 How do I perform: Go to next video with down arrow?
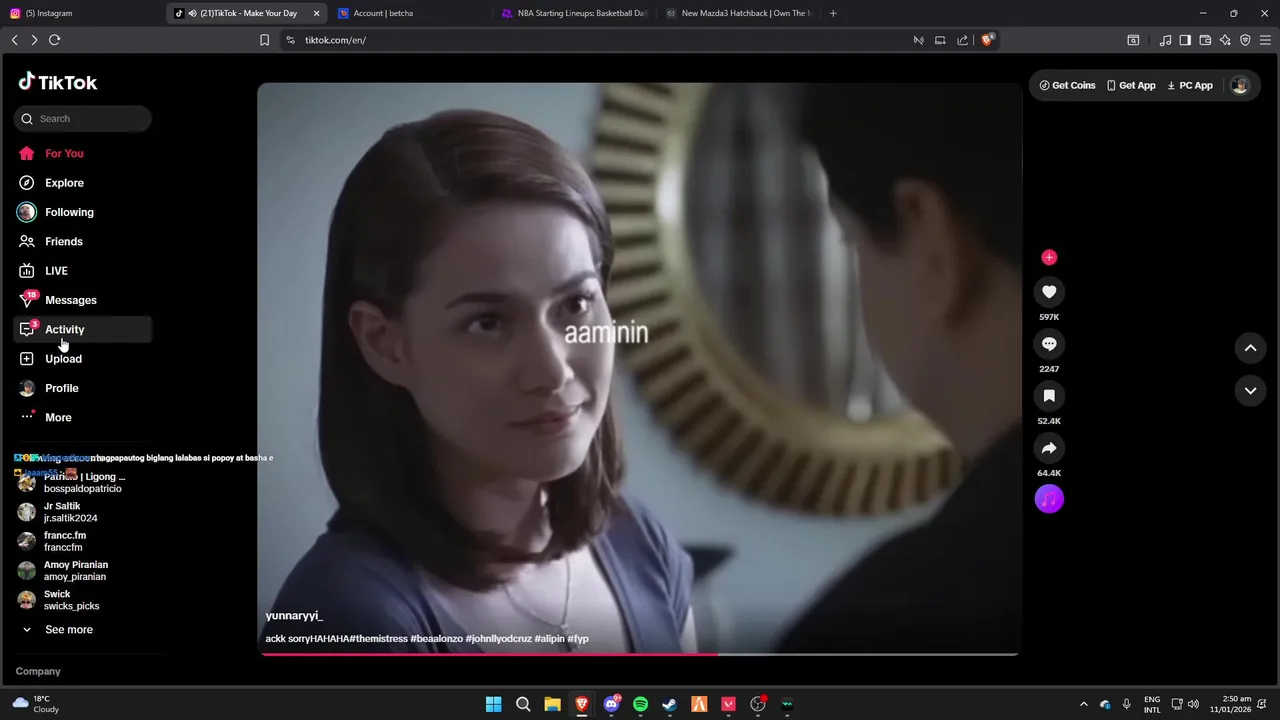tap(1250, 391)
